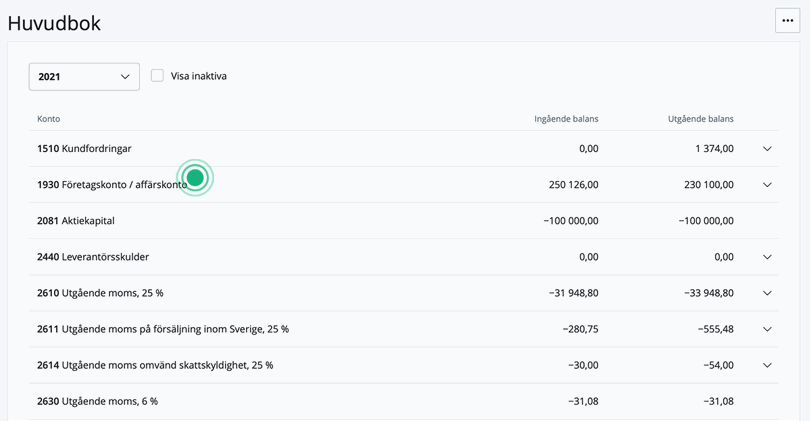Expand the 2611 Utgående moms row chevron

tap(767, 329)
